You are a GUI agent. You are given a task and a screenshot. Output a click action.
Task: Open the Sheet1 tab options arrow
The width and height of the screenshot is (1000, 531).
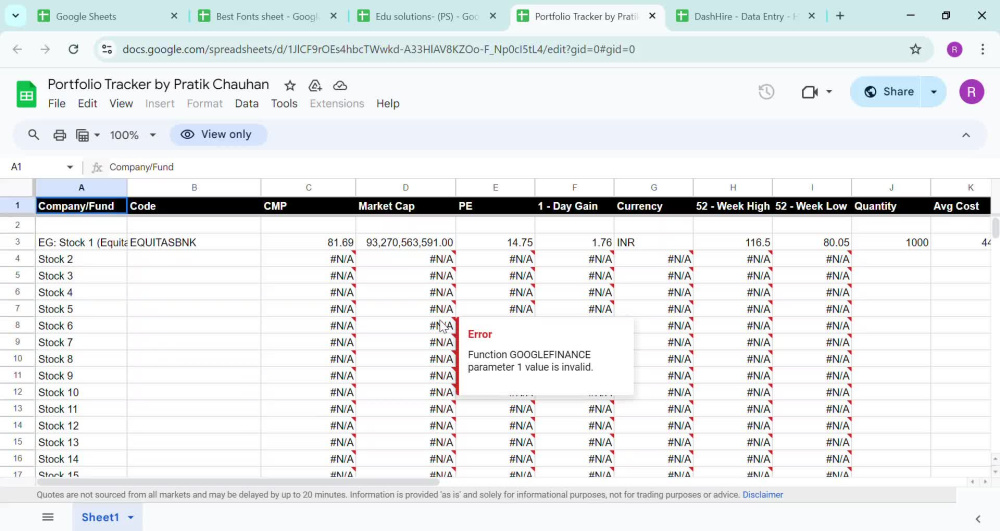(x=131, y=517)
